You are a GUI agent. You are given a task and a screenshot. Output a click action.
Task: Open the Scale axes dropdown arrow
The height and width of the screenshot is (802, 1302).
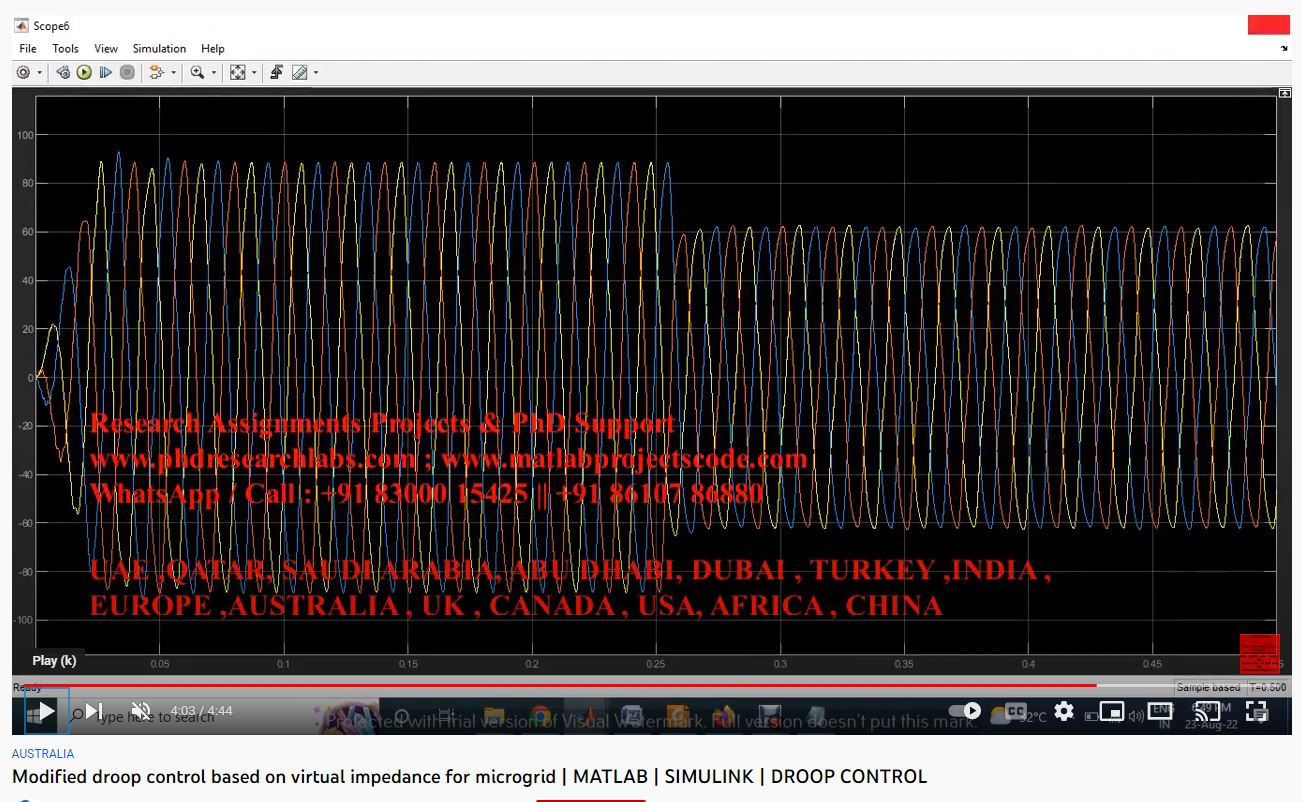click(253, 73)
